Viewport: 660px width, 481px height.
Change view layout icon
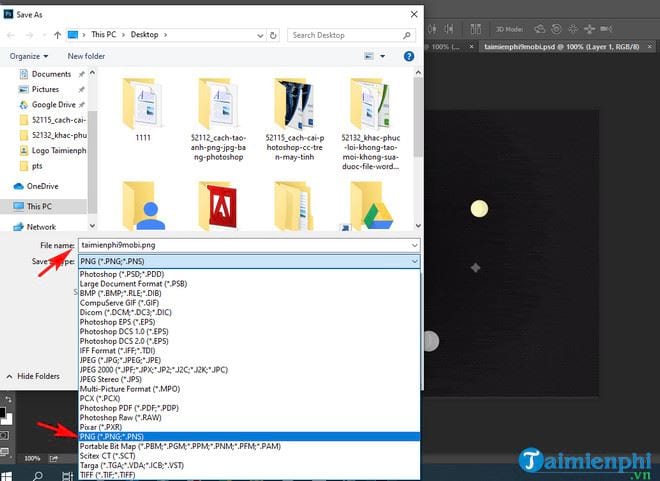click(x=369, y=56)
